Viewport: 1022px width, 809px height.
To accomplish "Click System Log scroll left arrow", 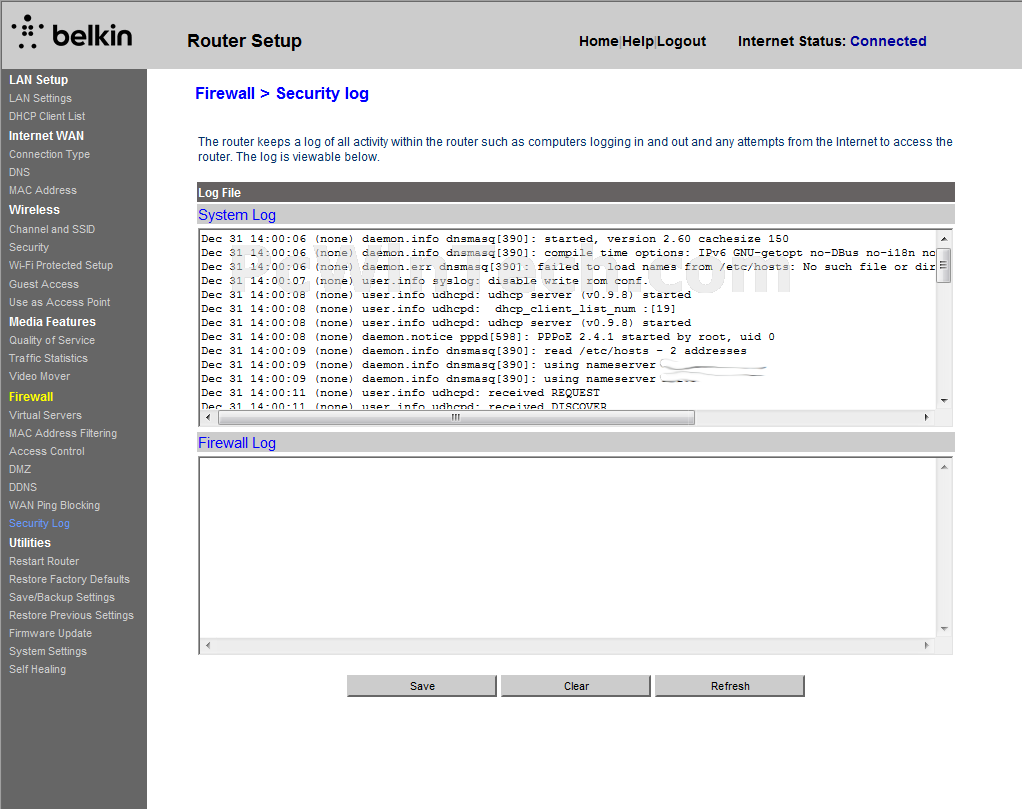I will (x=209, y=417).
